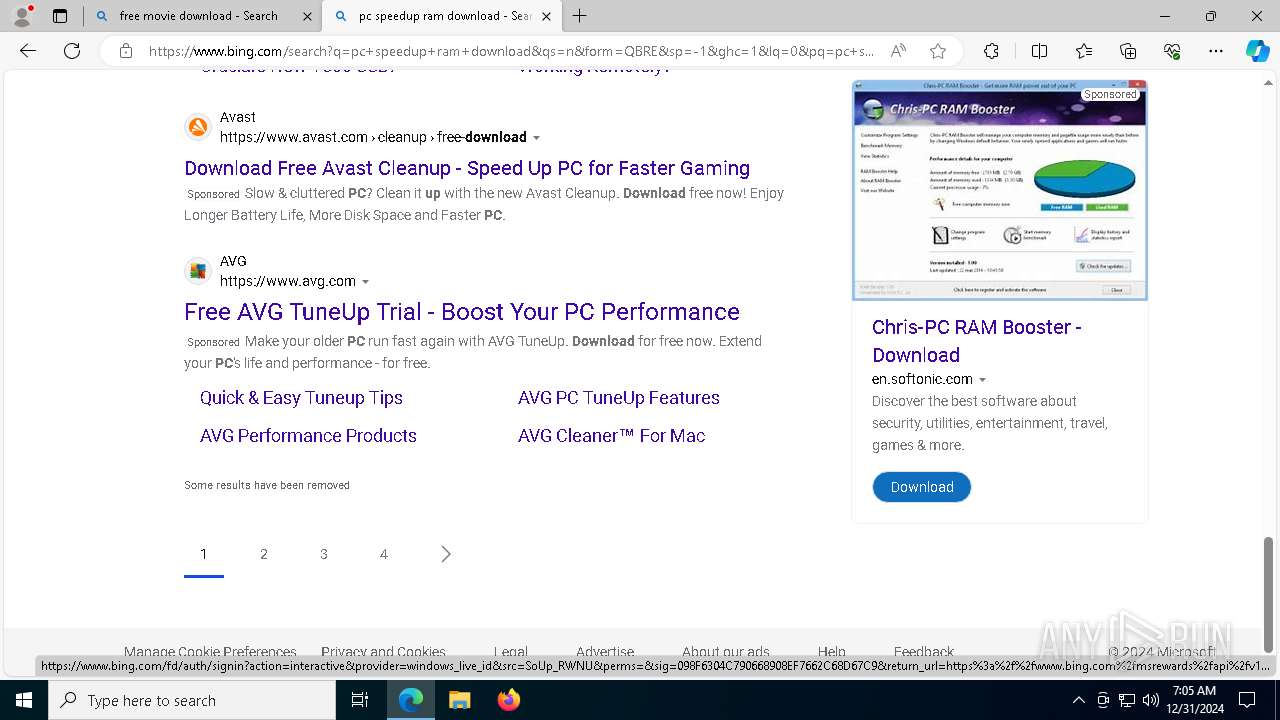Open the Copilot sidebar icon
This screenshot has width=1280, height=720.
(1257, 51)
